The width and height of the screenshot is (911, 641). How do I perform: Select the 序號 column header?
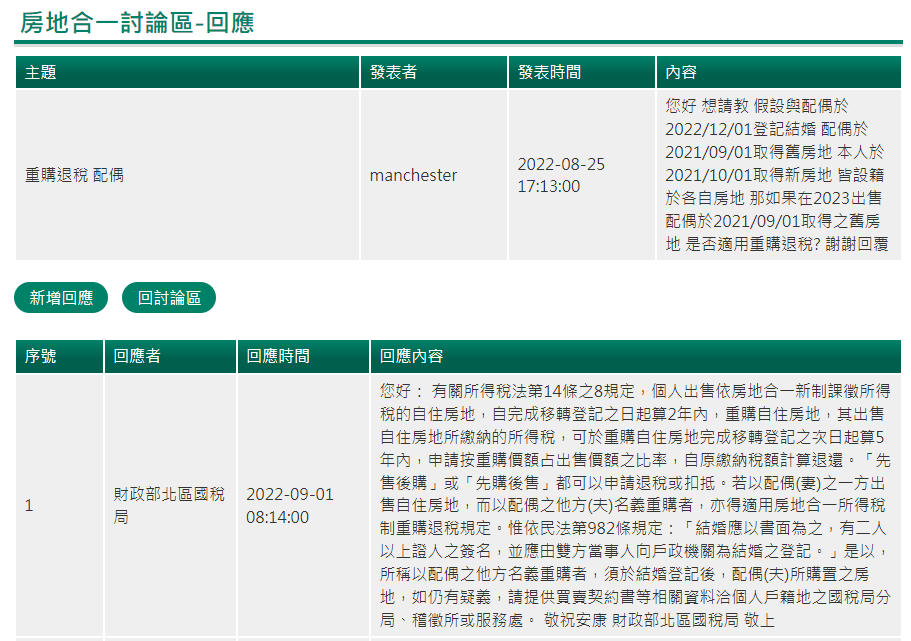[41, 356]
